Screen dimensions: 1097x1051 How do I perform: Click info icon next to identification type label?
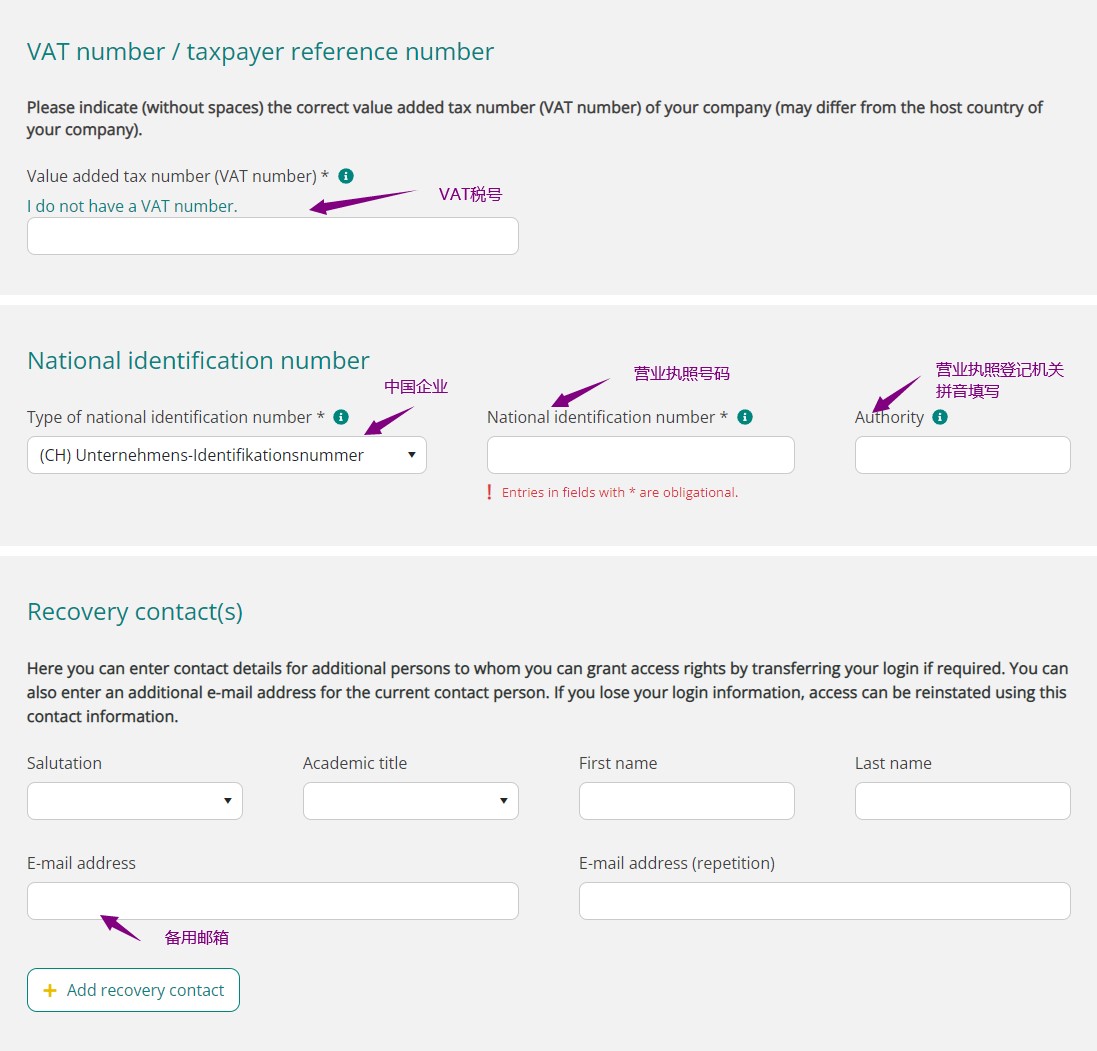coord(341,417)
